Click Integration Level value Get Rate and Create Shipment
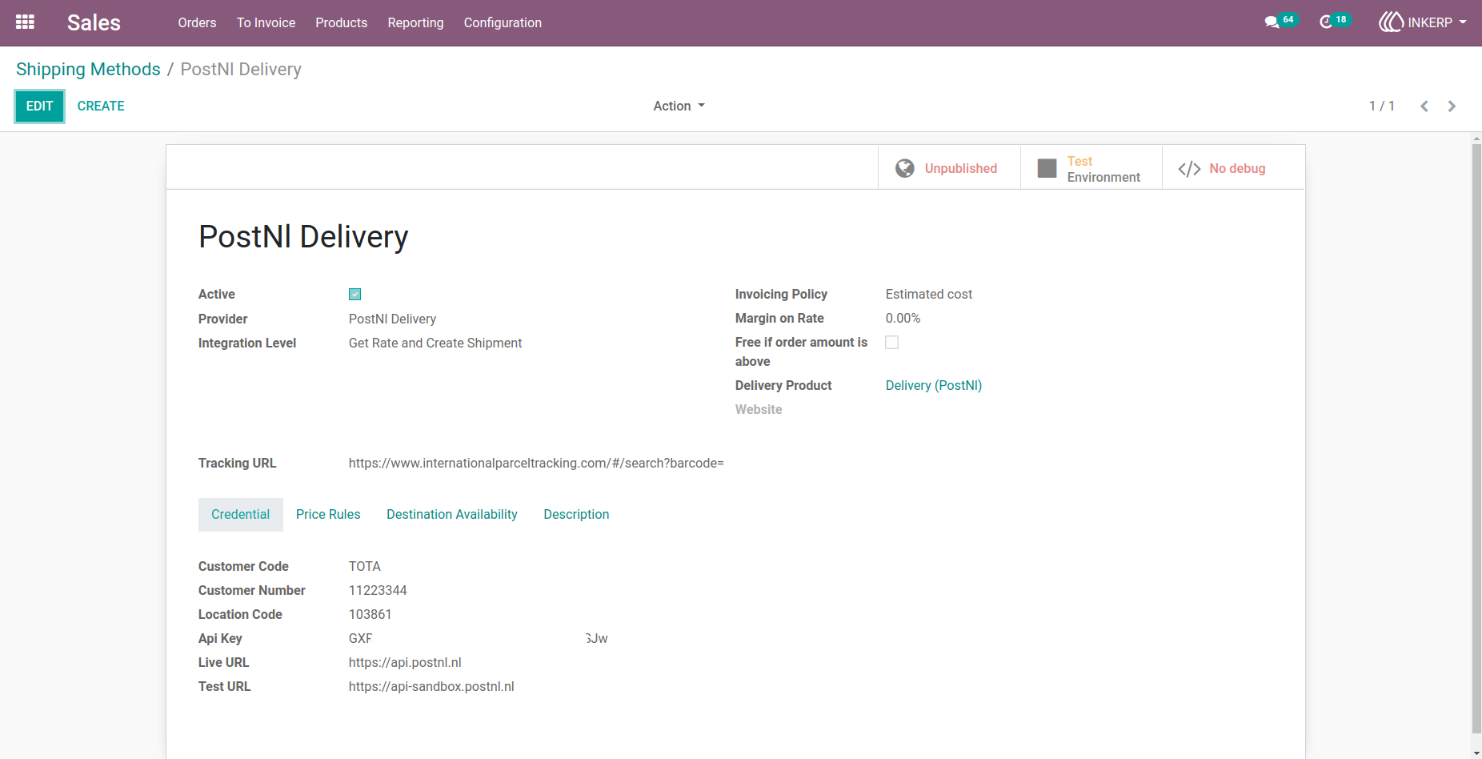The width and height of the screenshot is (1482, 759). [x=435, y=343]
